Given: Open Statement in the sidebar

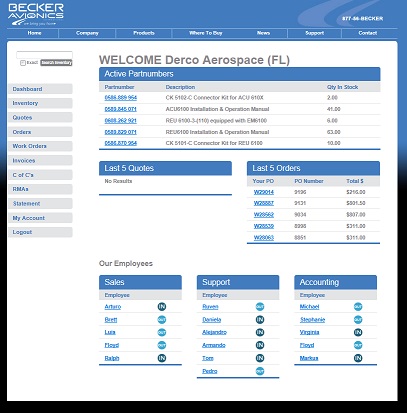Looking at the screenshot, I should click(x=40, y=204).
